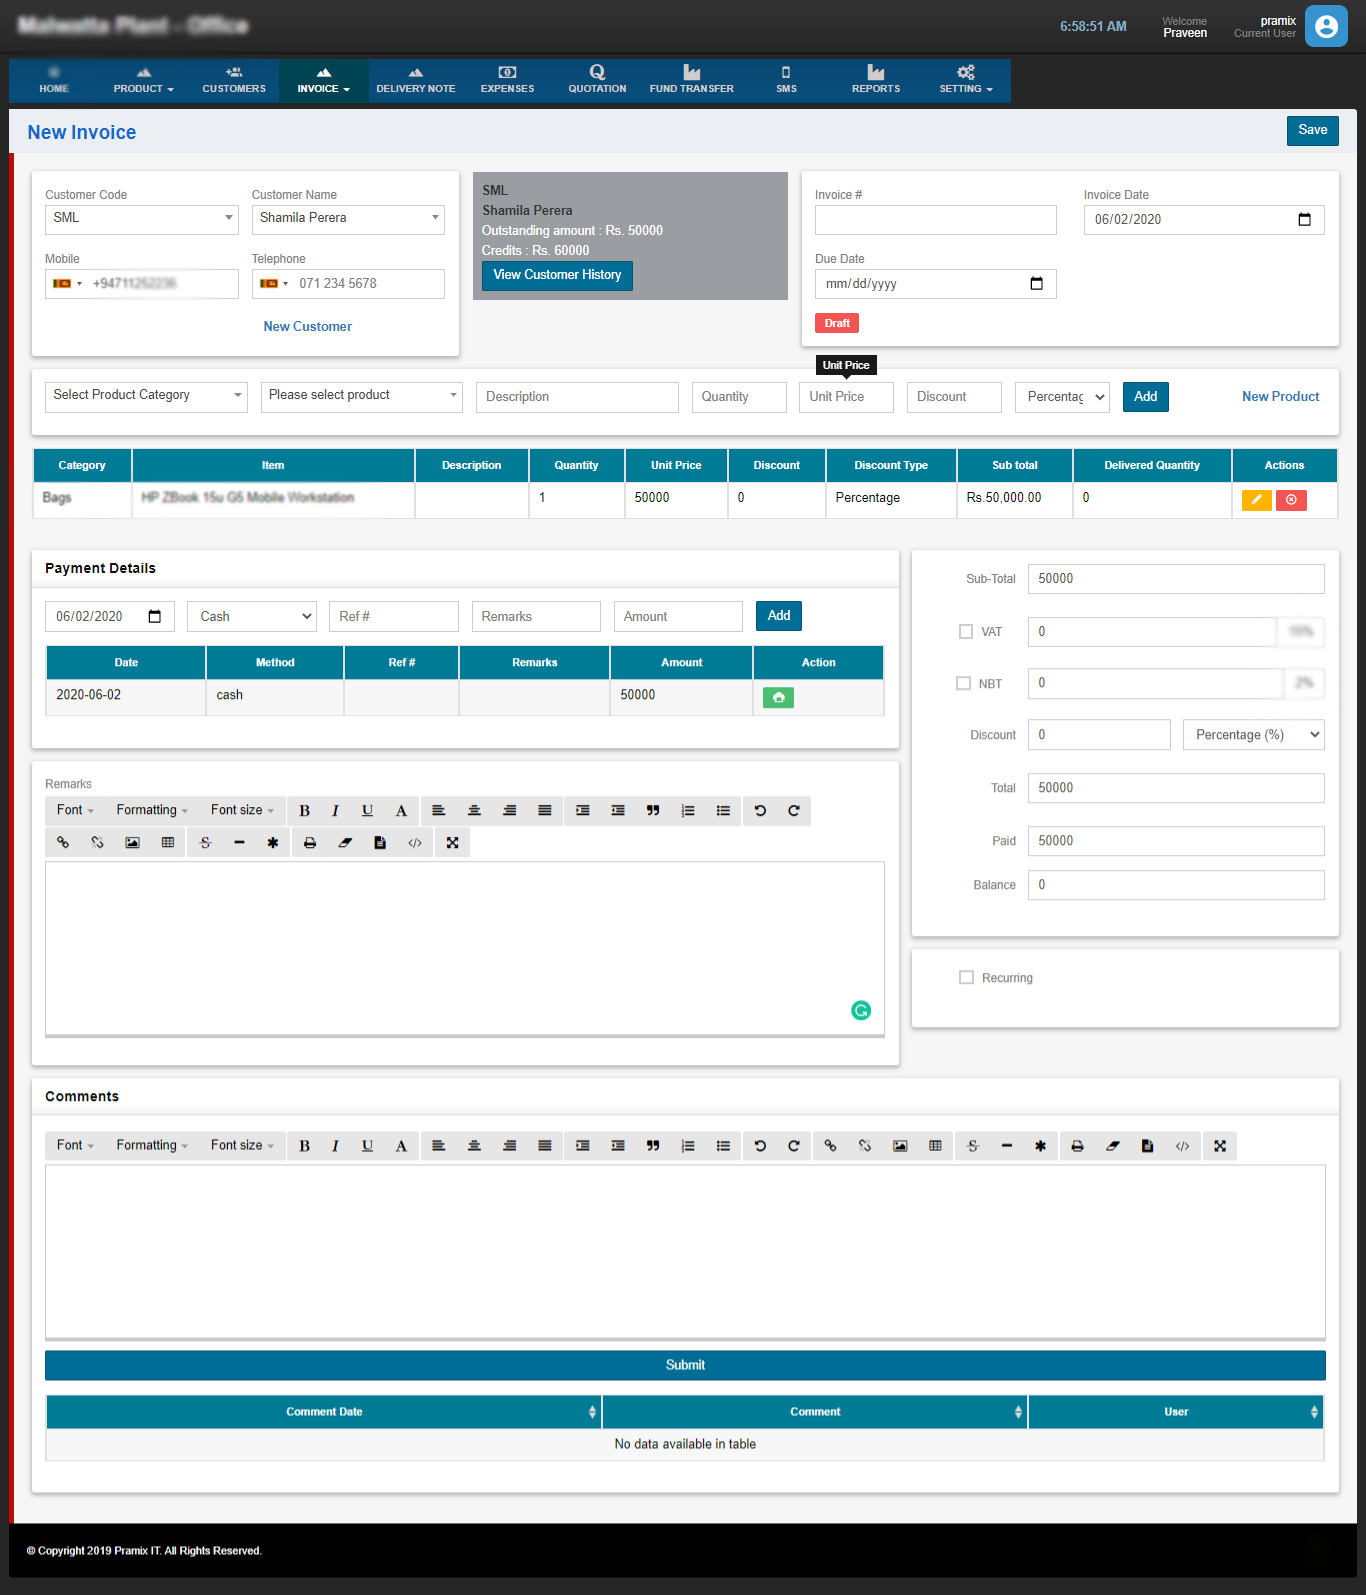
Task: Insert numbered list in the Remarks editor
Action: 688,811
